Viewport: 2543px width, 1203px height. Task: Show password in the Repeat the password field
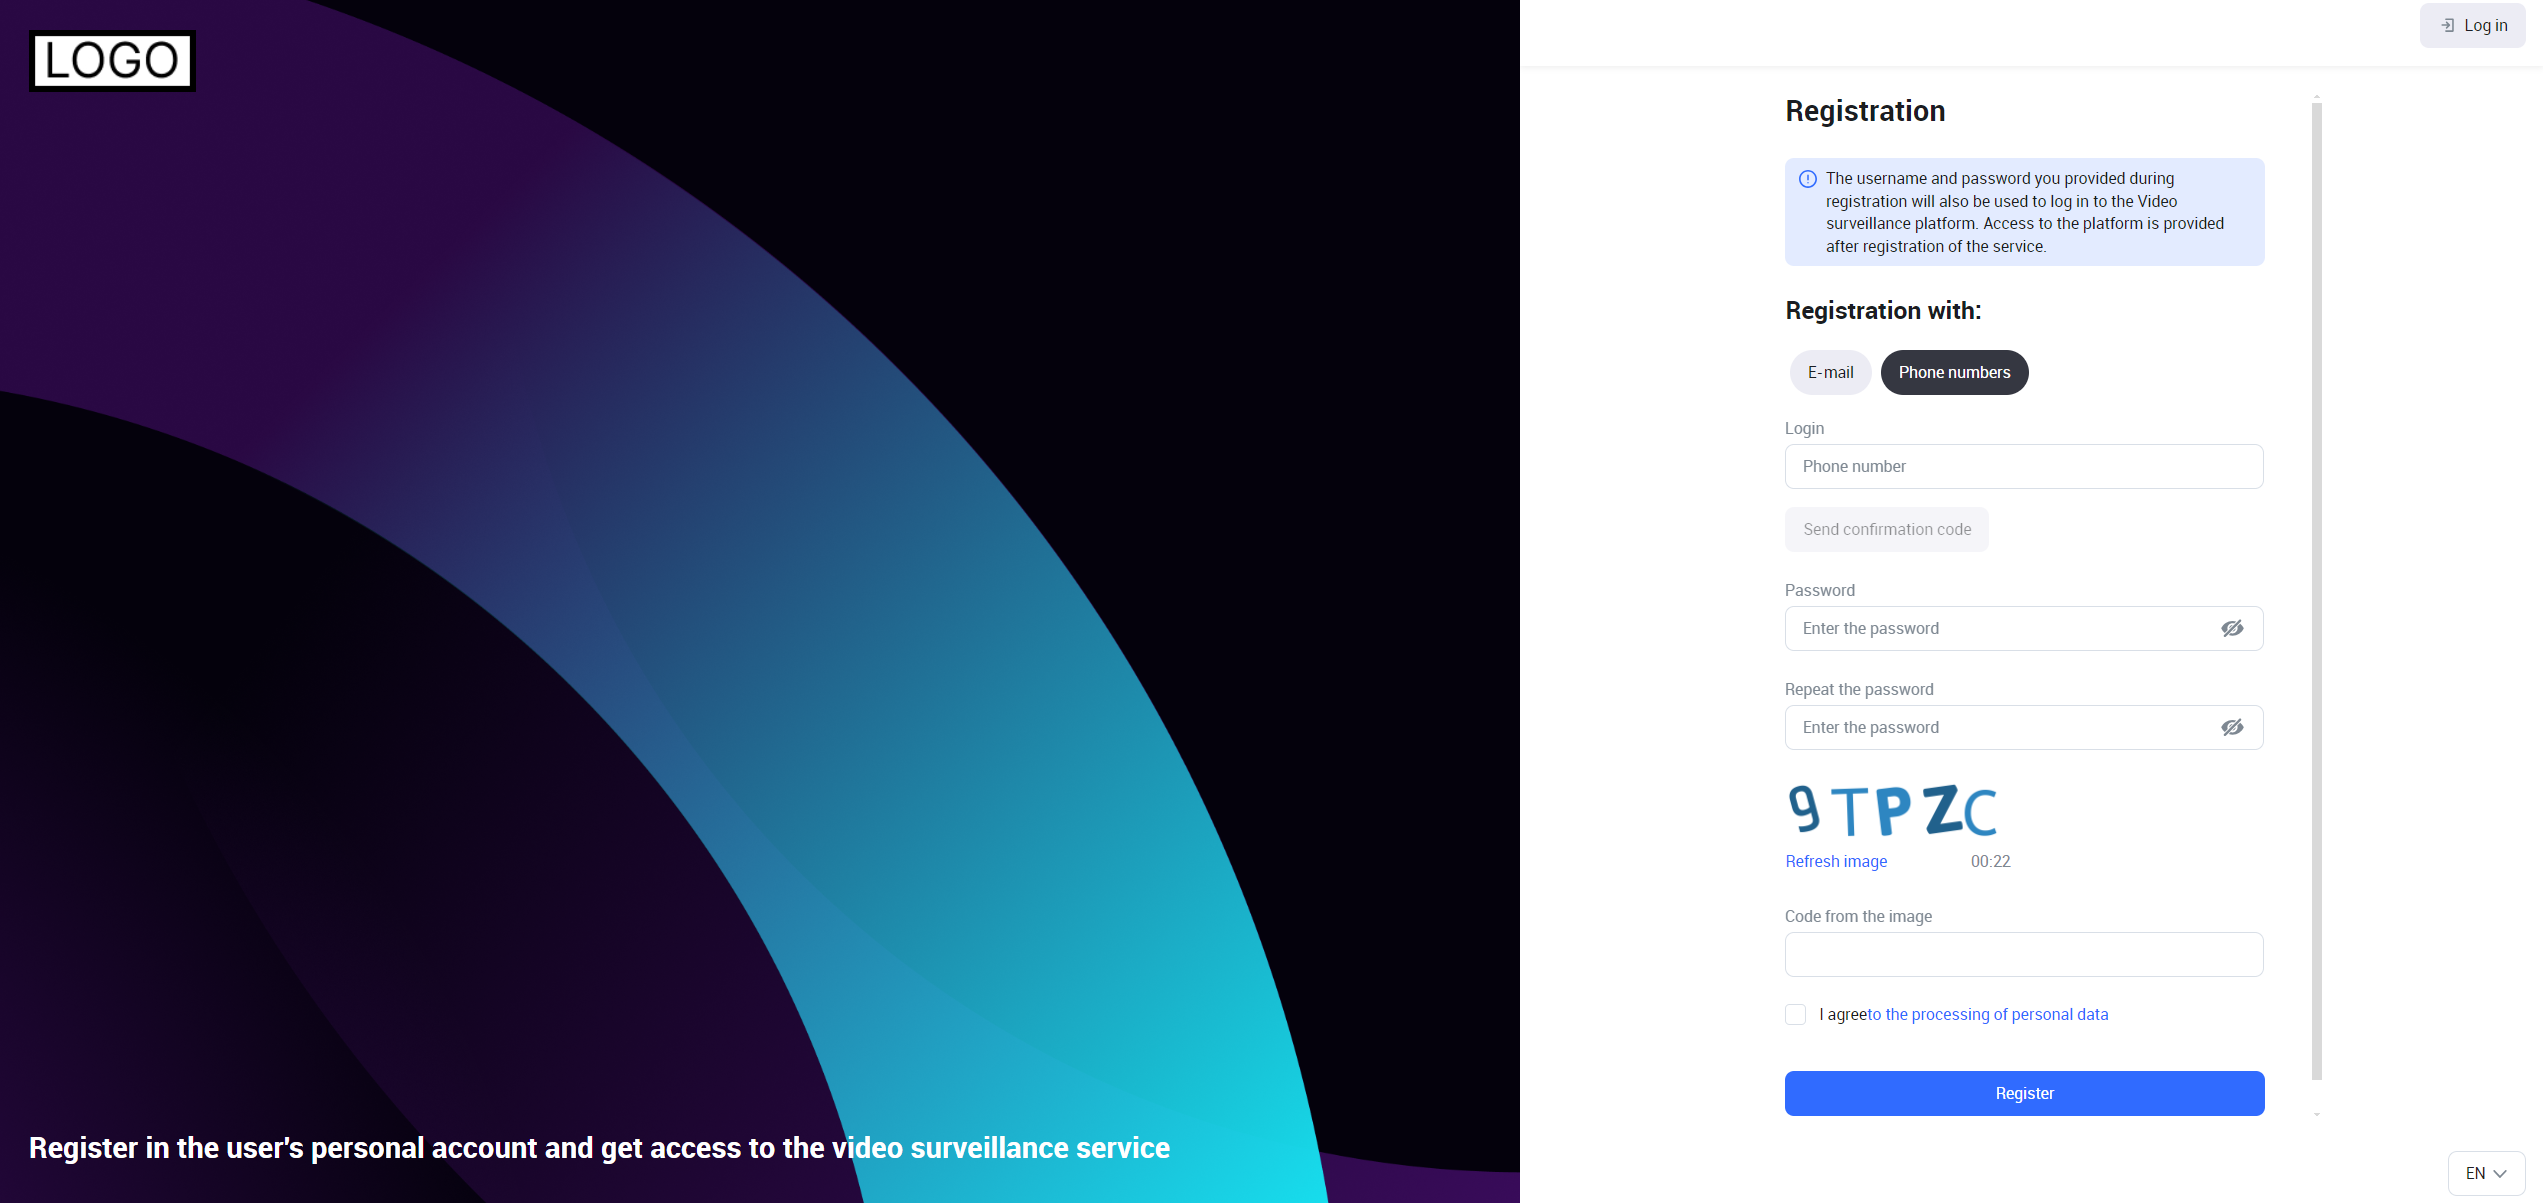2232,727
